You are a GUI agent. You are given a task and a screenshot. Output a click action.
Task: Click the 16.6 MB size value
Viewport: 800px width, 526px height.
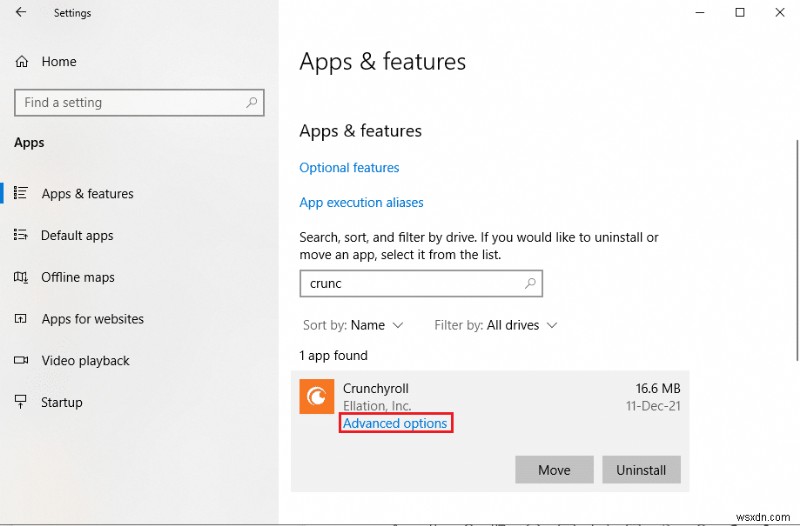[x=658, y=388]
